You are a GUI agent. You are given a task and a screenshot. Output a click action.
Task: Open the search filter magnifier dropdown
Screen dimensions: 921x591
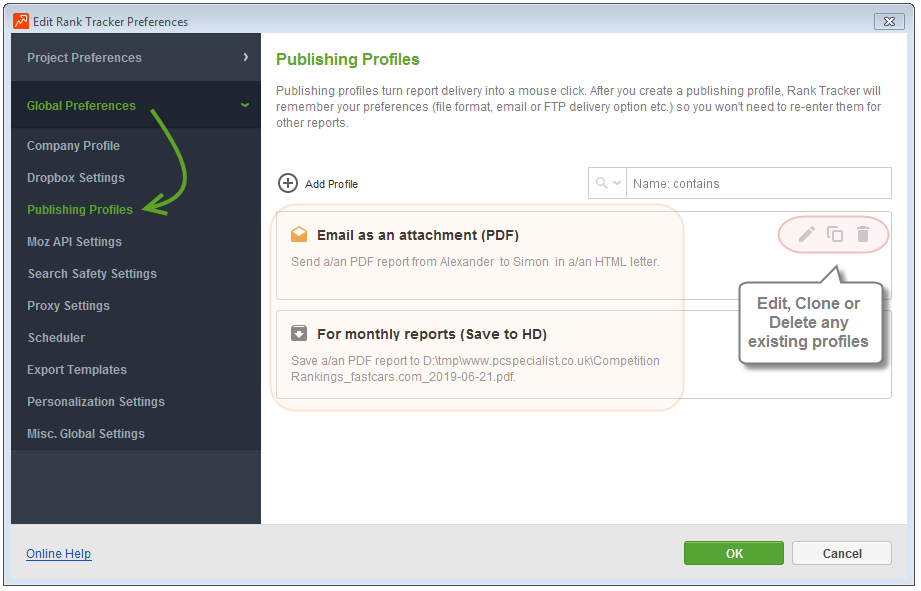tap(607, 183)
